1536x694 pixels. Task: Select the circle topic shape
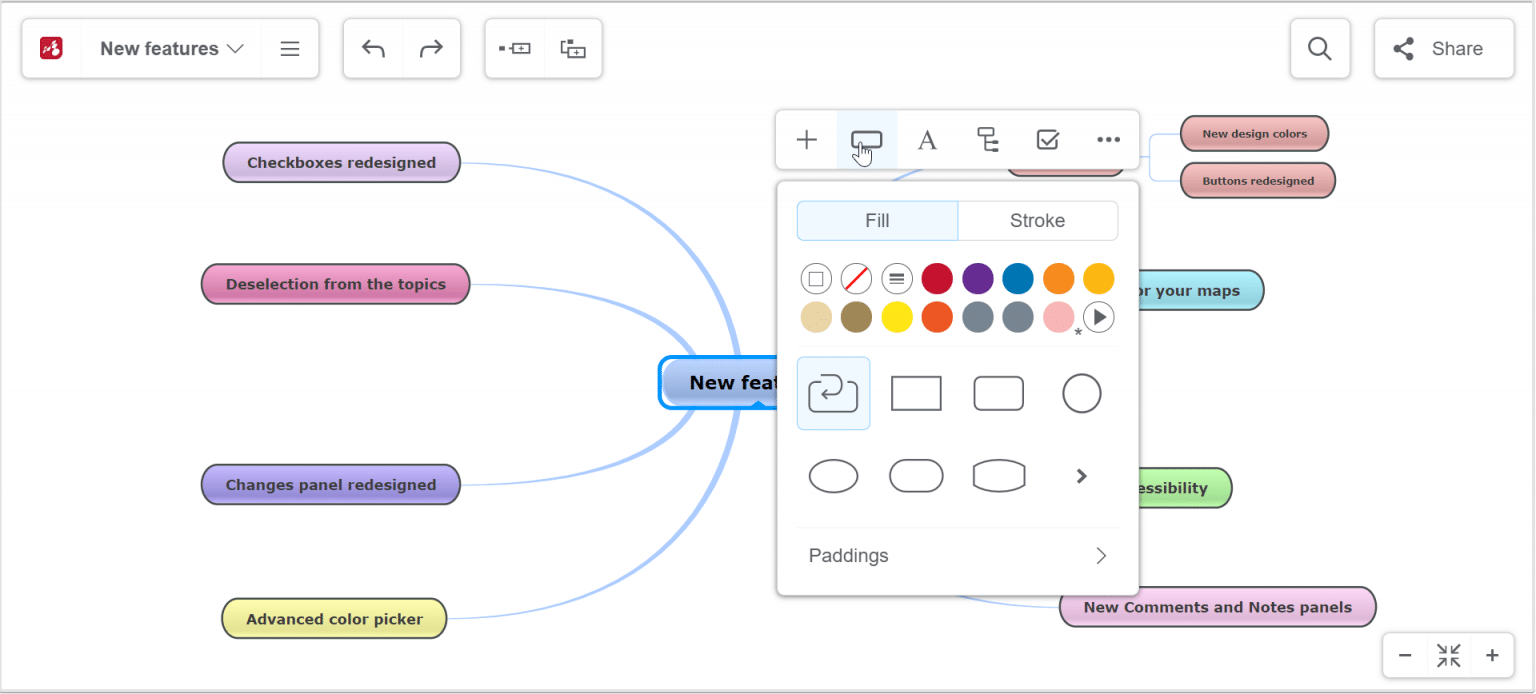click(1081, 393)
